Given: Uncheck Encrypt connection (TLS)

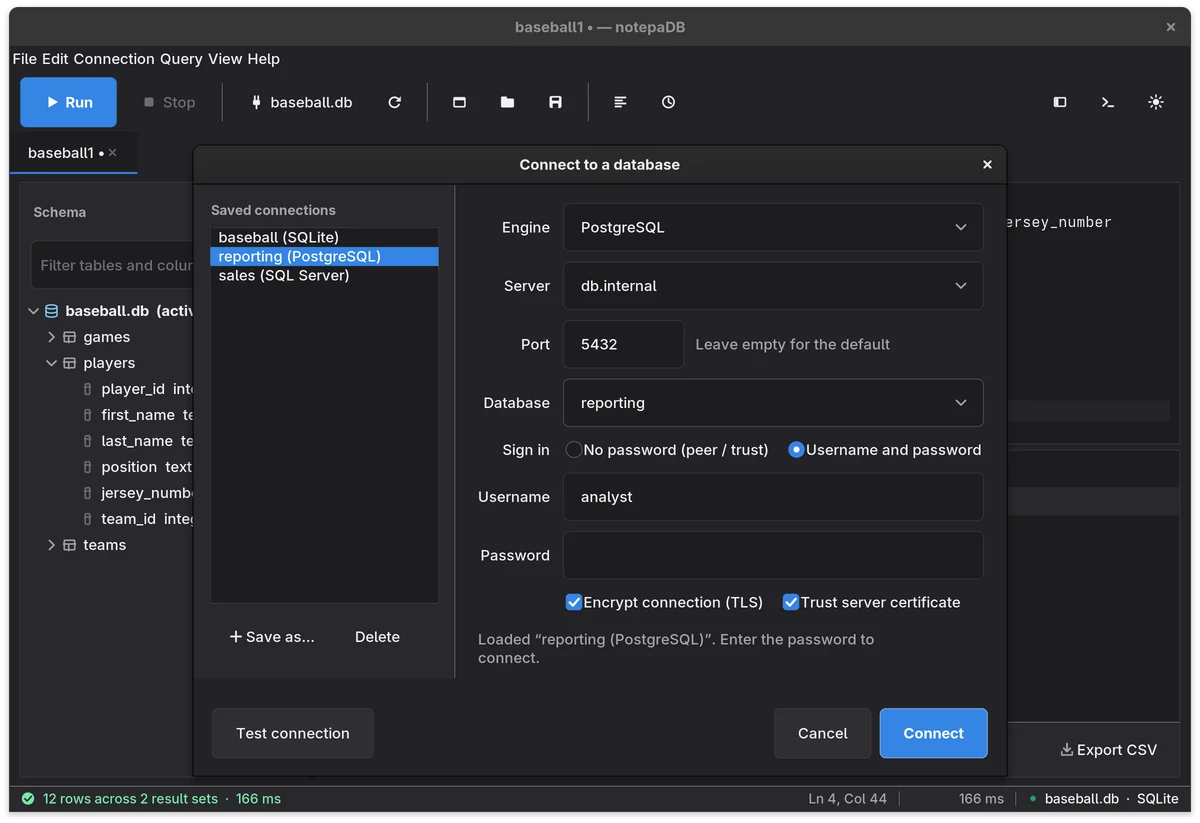Looking at the screenshot, I should point(664,602).
